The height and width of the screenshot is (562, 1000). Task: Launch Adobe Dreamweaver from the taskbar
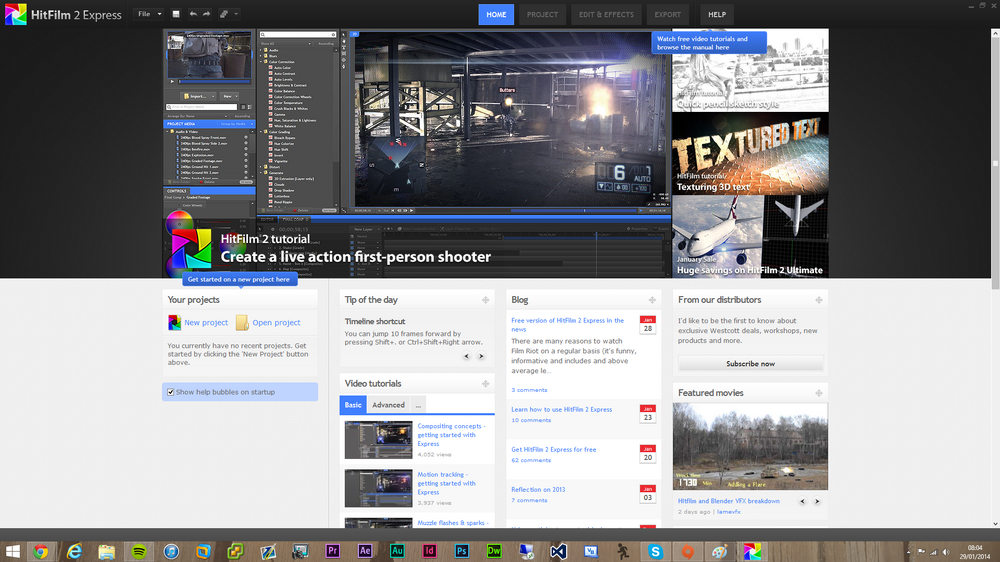[494, 551]
